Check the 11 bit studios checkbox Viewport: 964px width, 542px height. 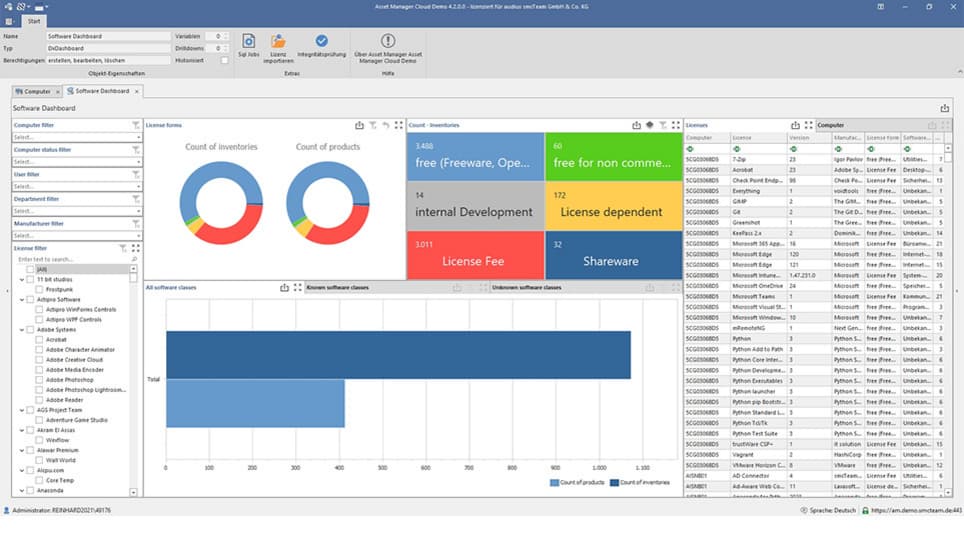point(30,279)
